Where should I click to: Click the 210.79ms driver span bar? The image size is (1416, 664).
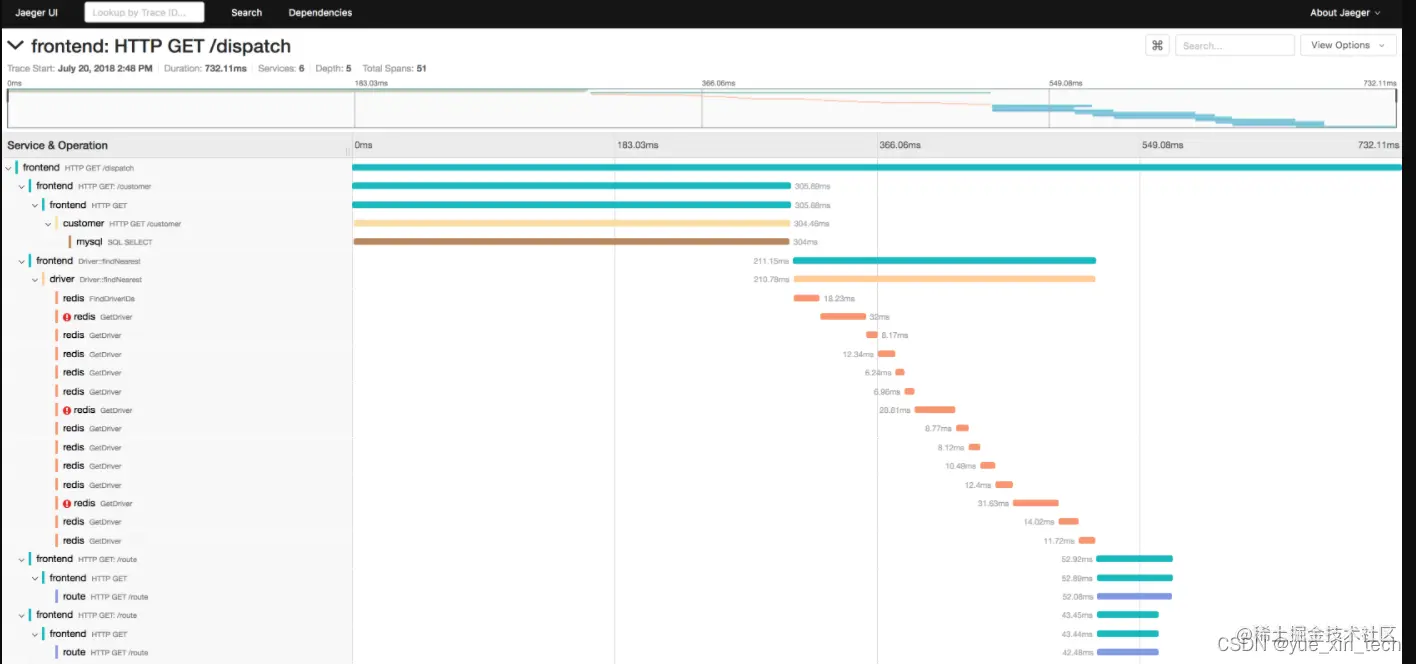[x=944, y=280]
